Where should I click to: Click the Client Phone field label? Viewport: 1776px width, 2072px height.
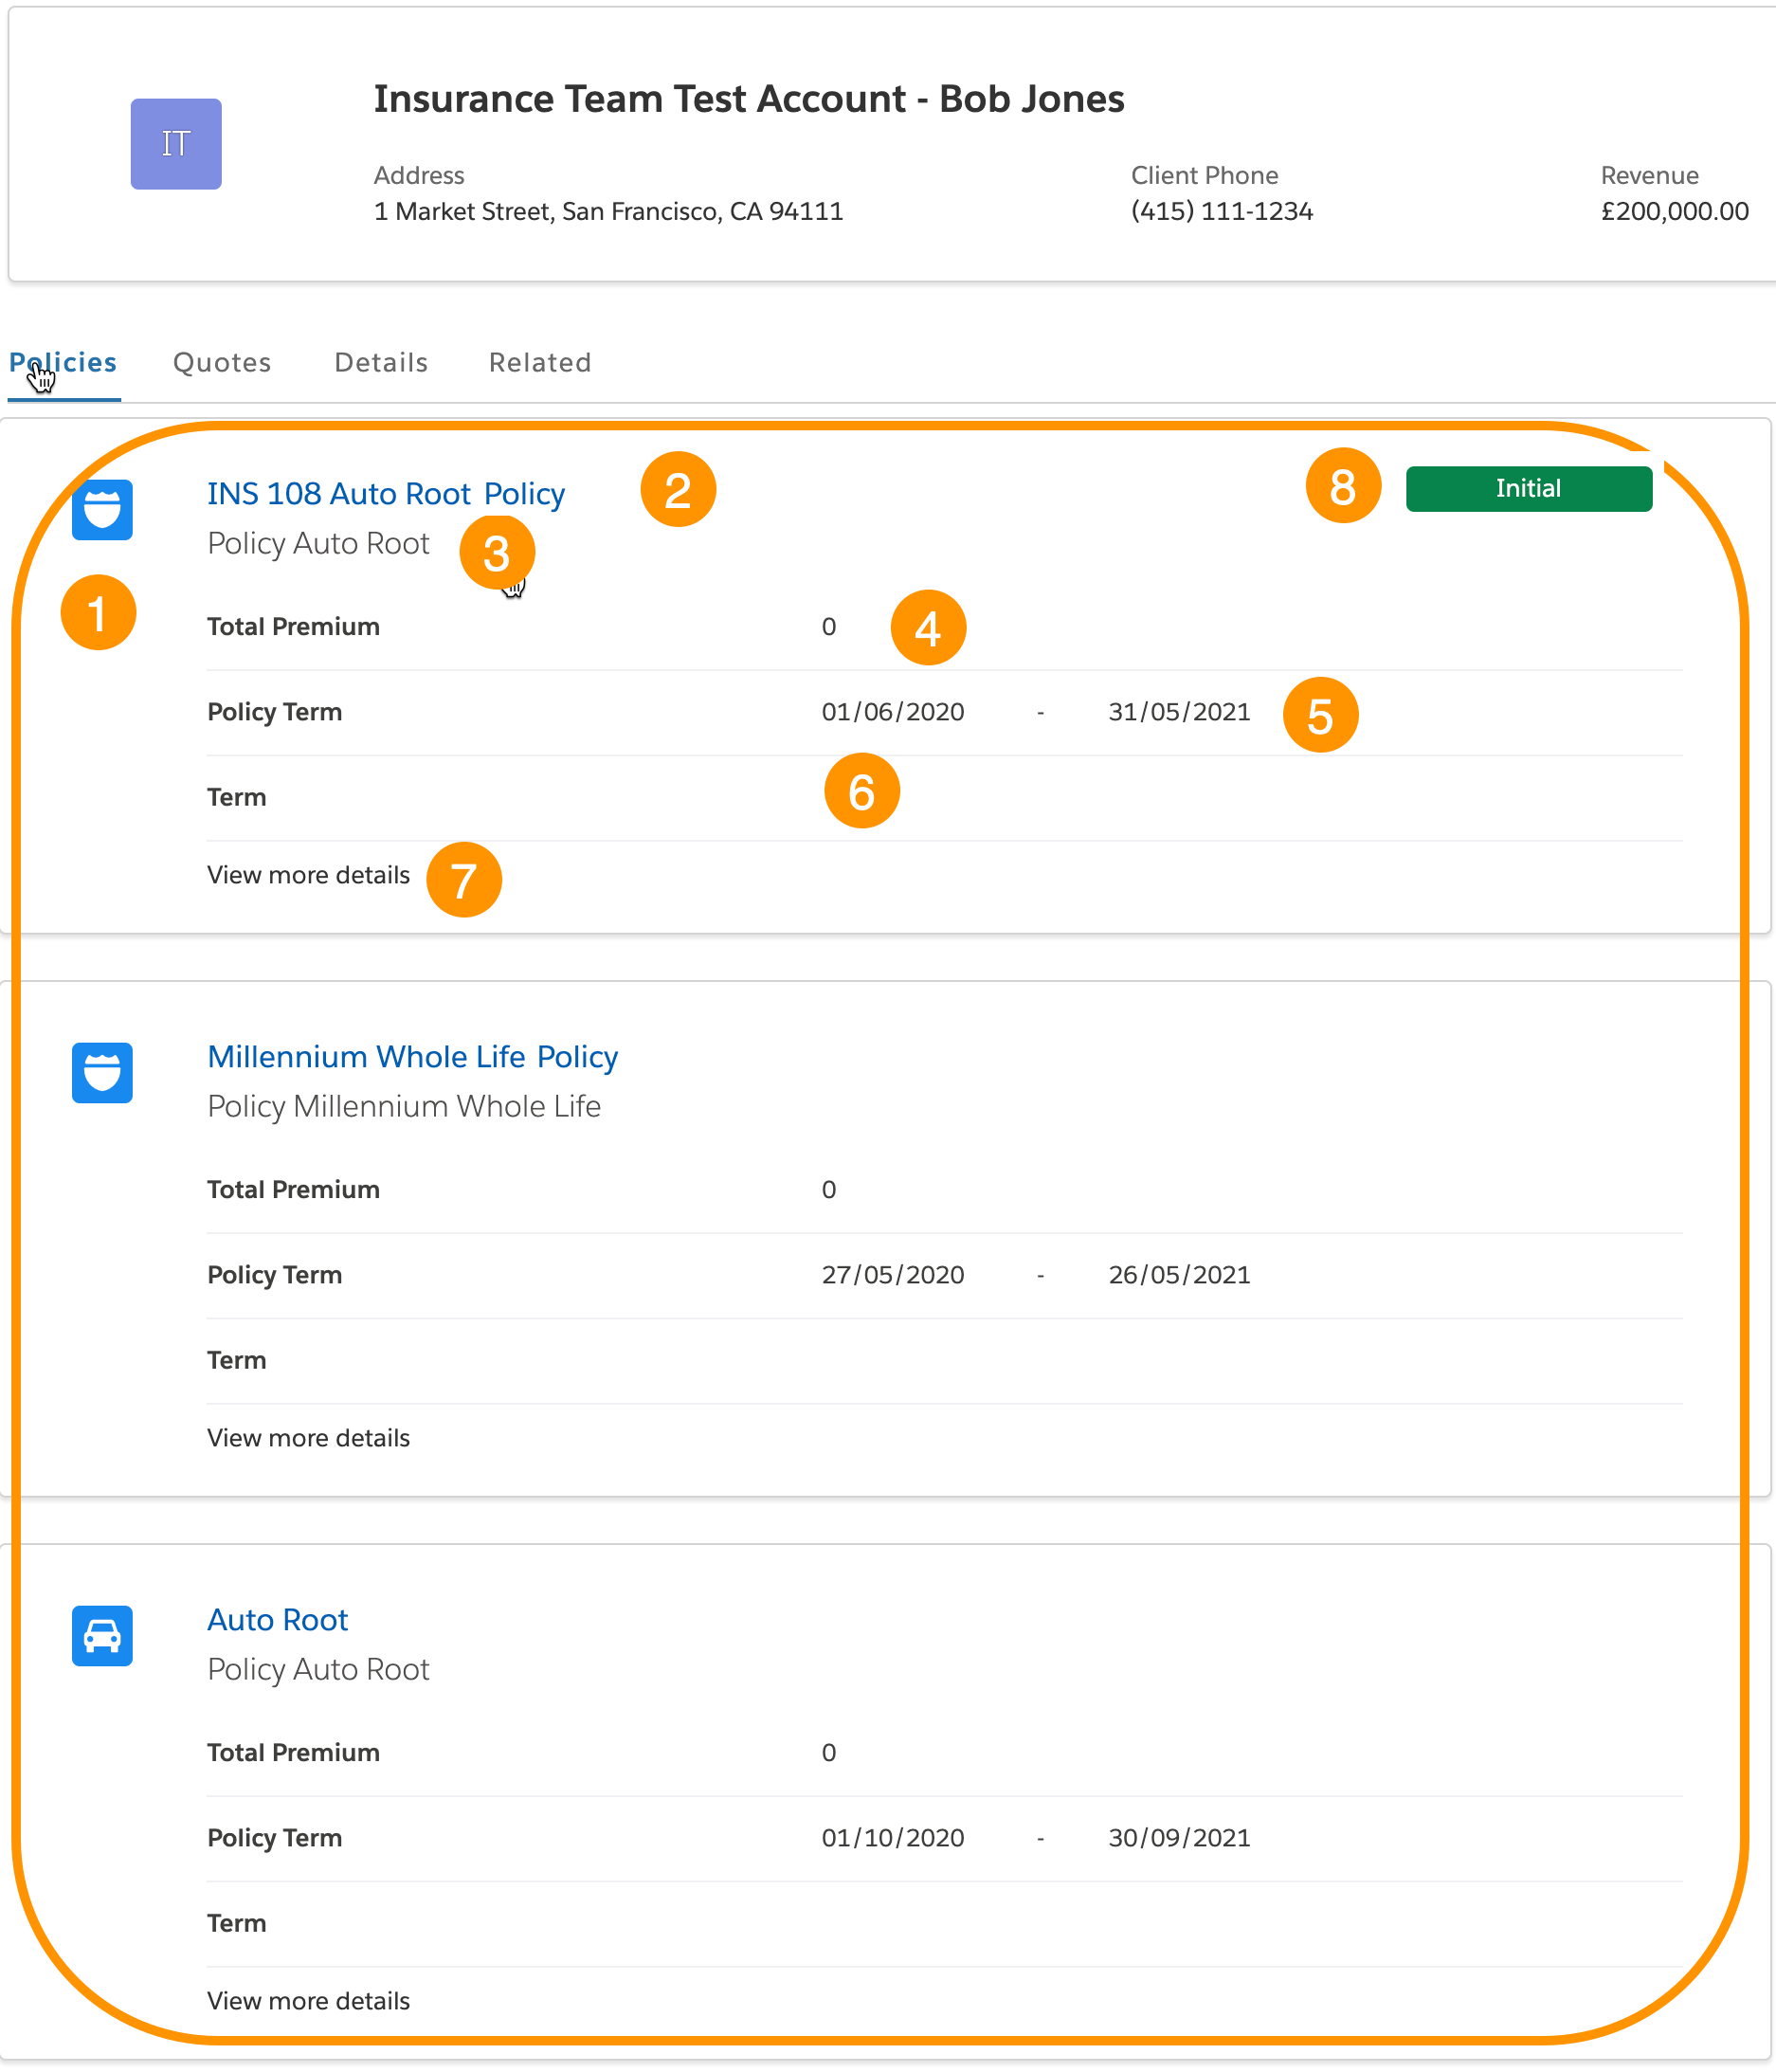pos(1204,175)
